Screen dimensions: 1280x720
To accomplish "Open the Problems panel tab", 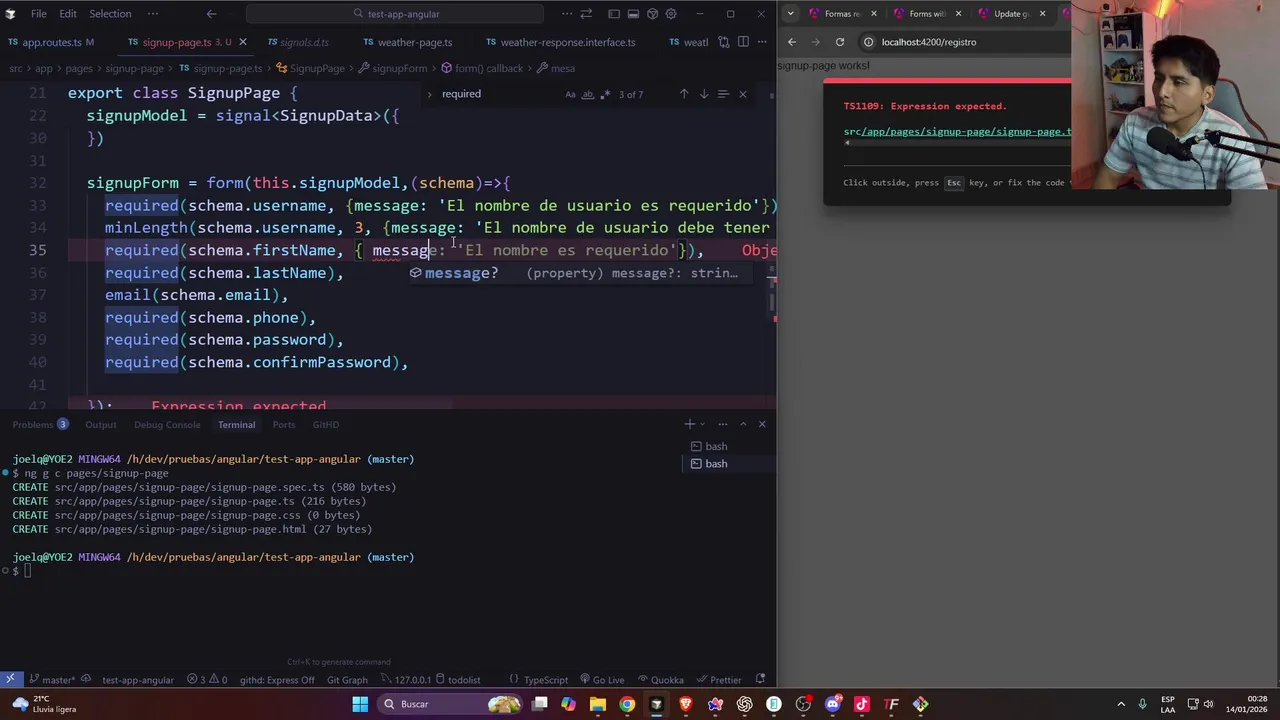I will point(40,425).
